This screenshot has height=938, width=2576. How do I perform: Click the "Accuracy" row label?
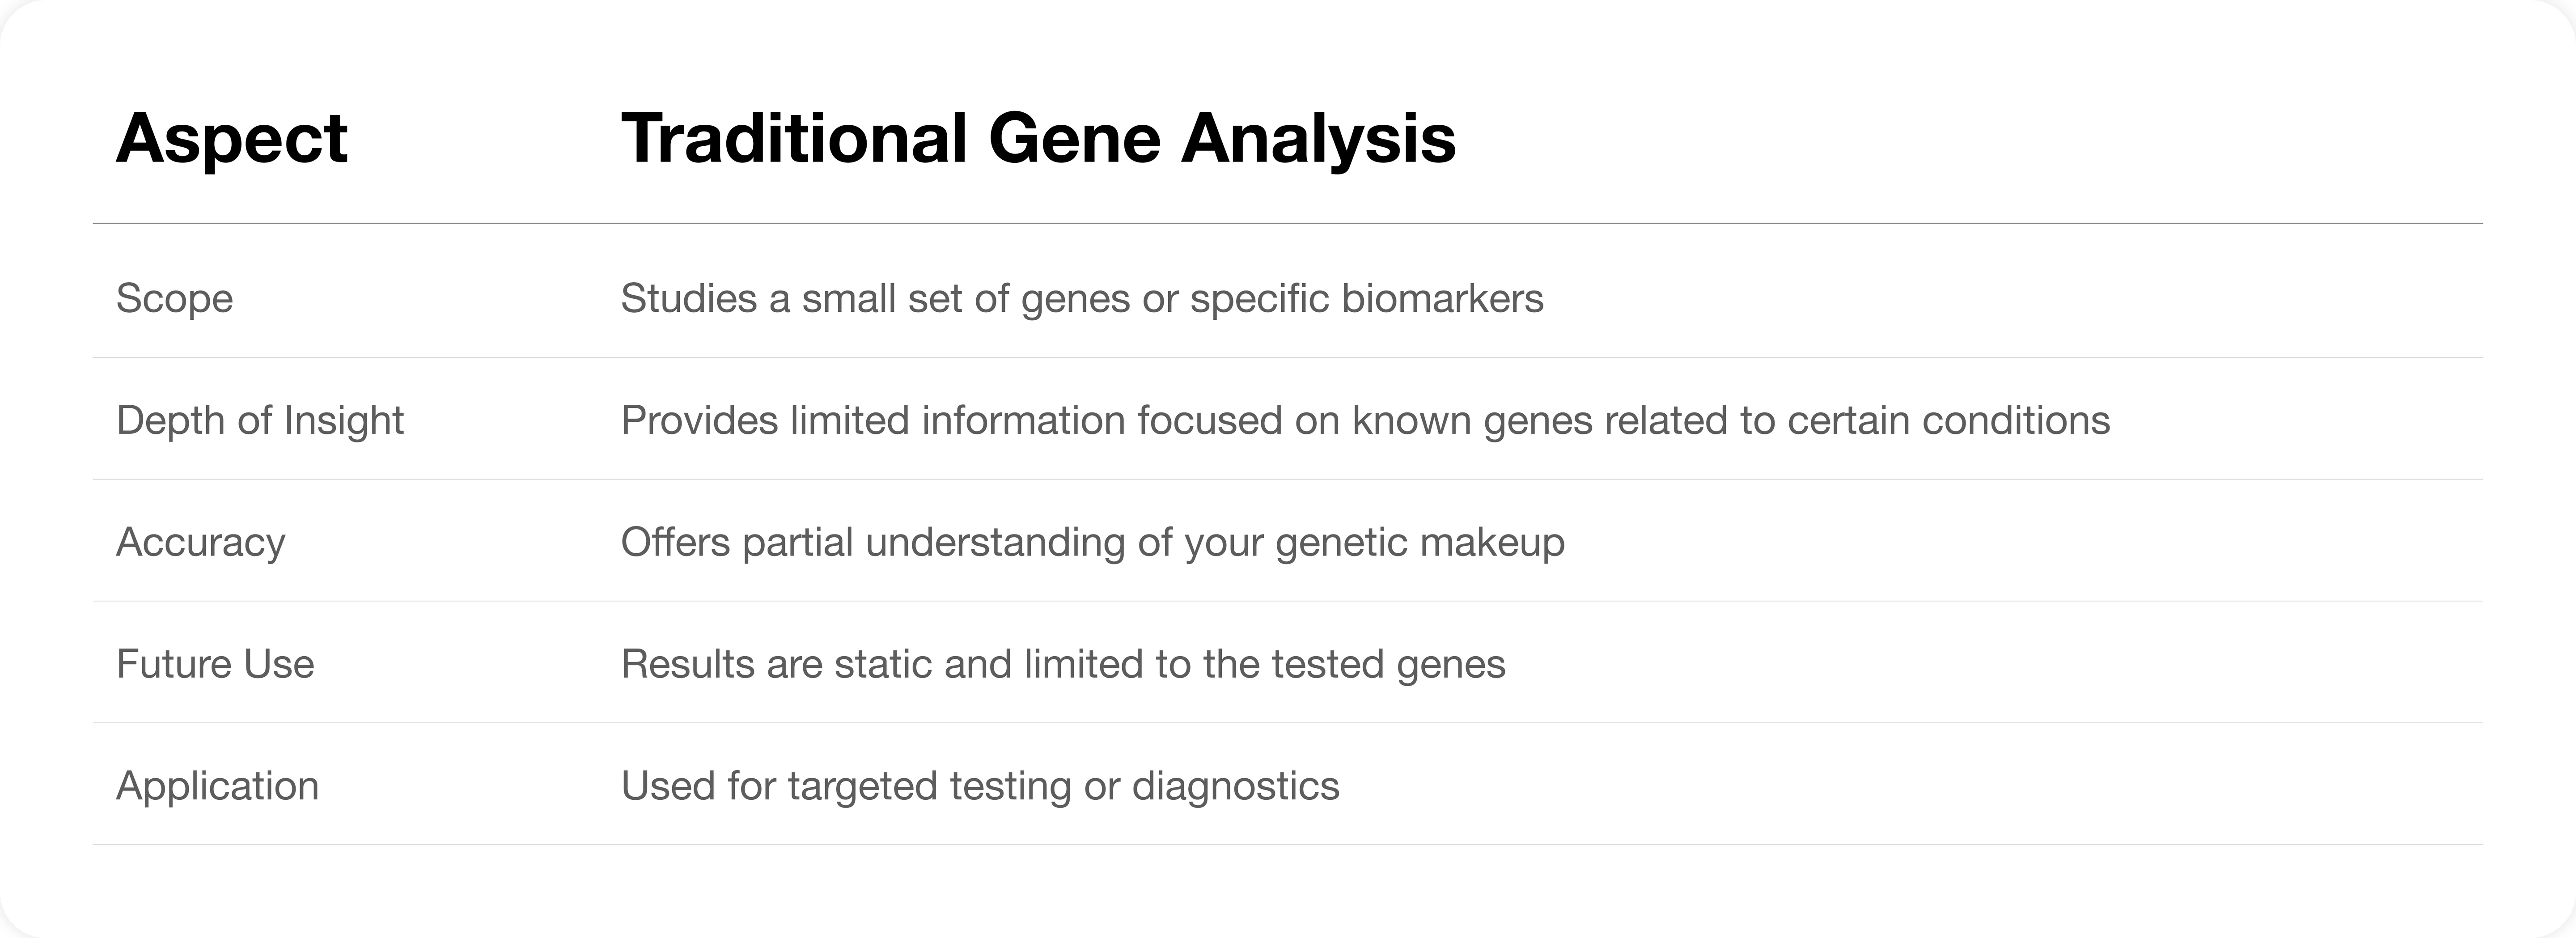coord(200,543)
